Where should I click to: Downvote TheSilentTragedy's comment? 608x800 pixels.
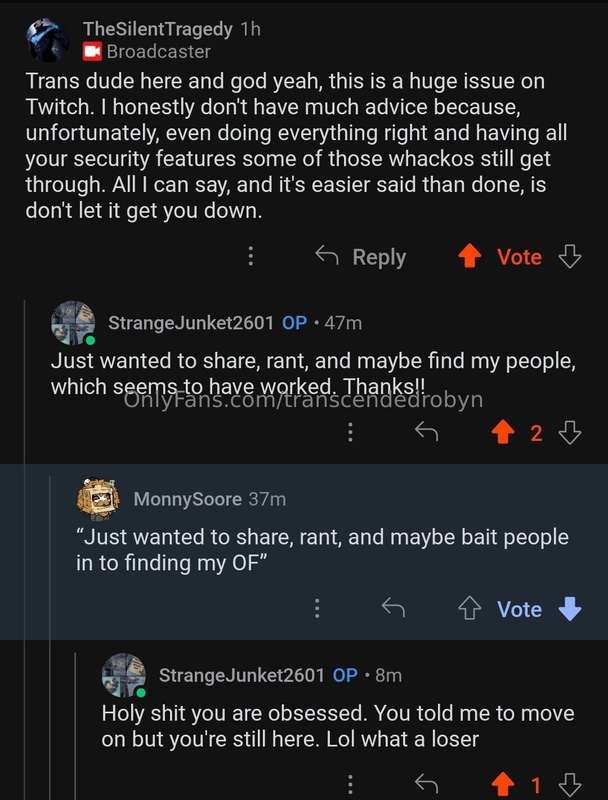(570, 256)
